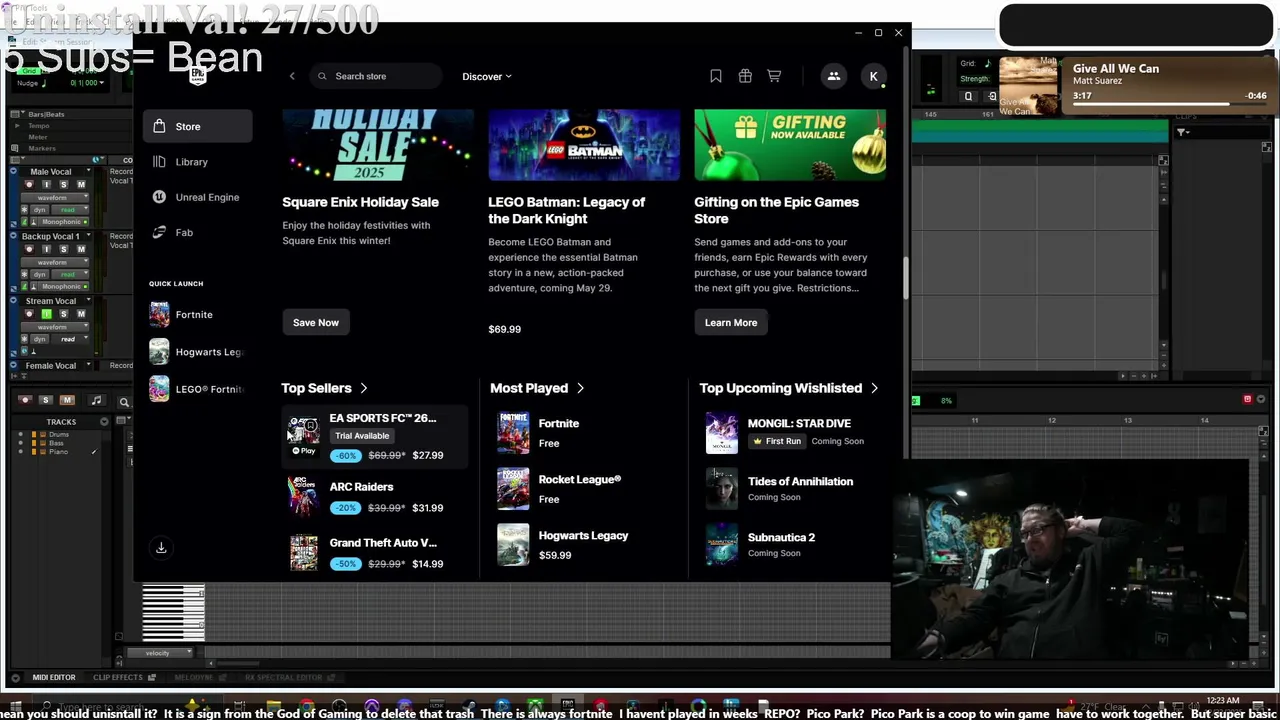Open the Store section in Epic sidebar
The image size is (1280, 720).
pyautogui.click(x=198, y=126)
